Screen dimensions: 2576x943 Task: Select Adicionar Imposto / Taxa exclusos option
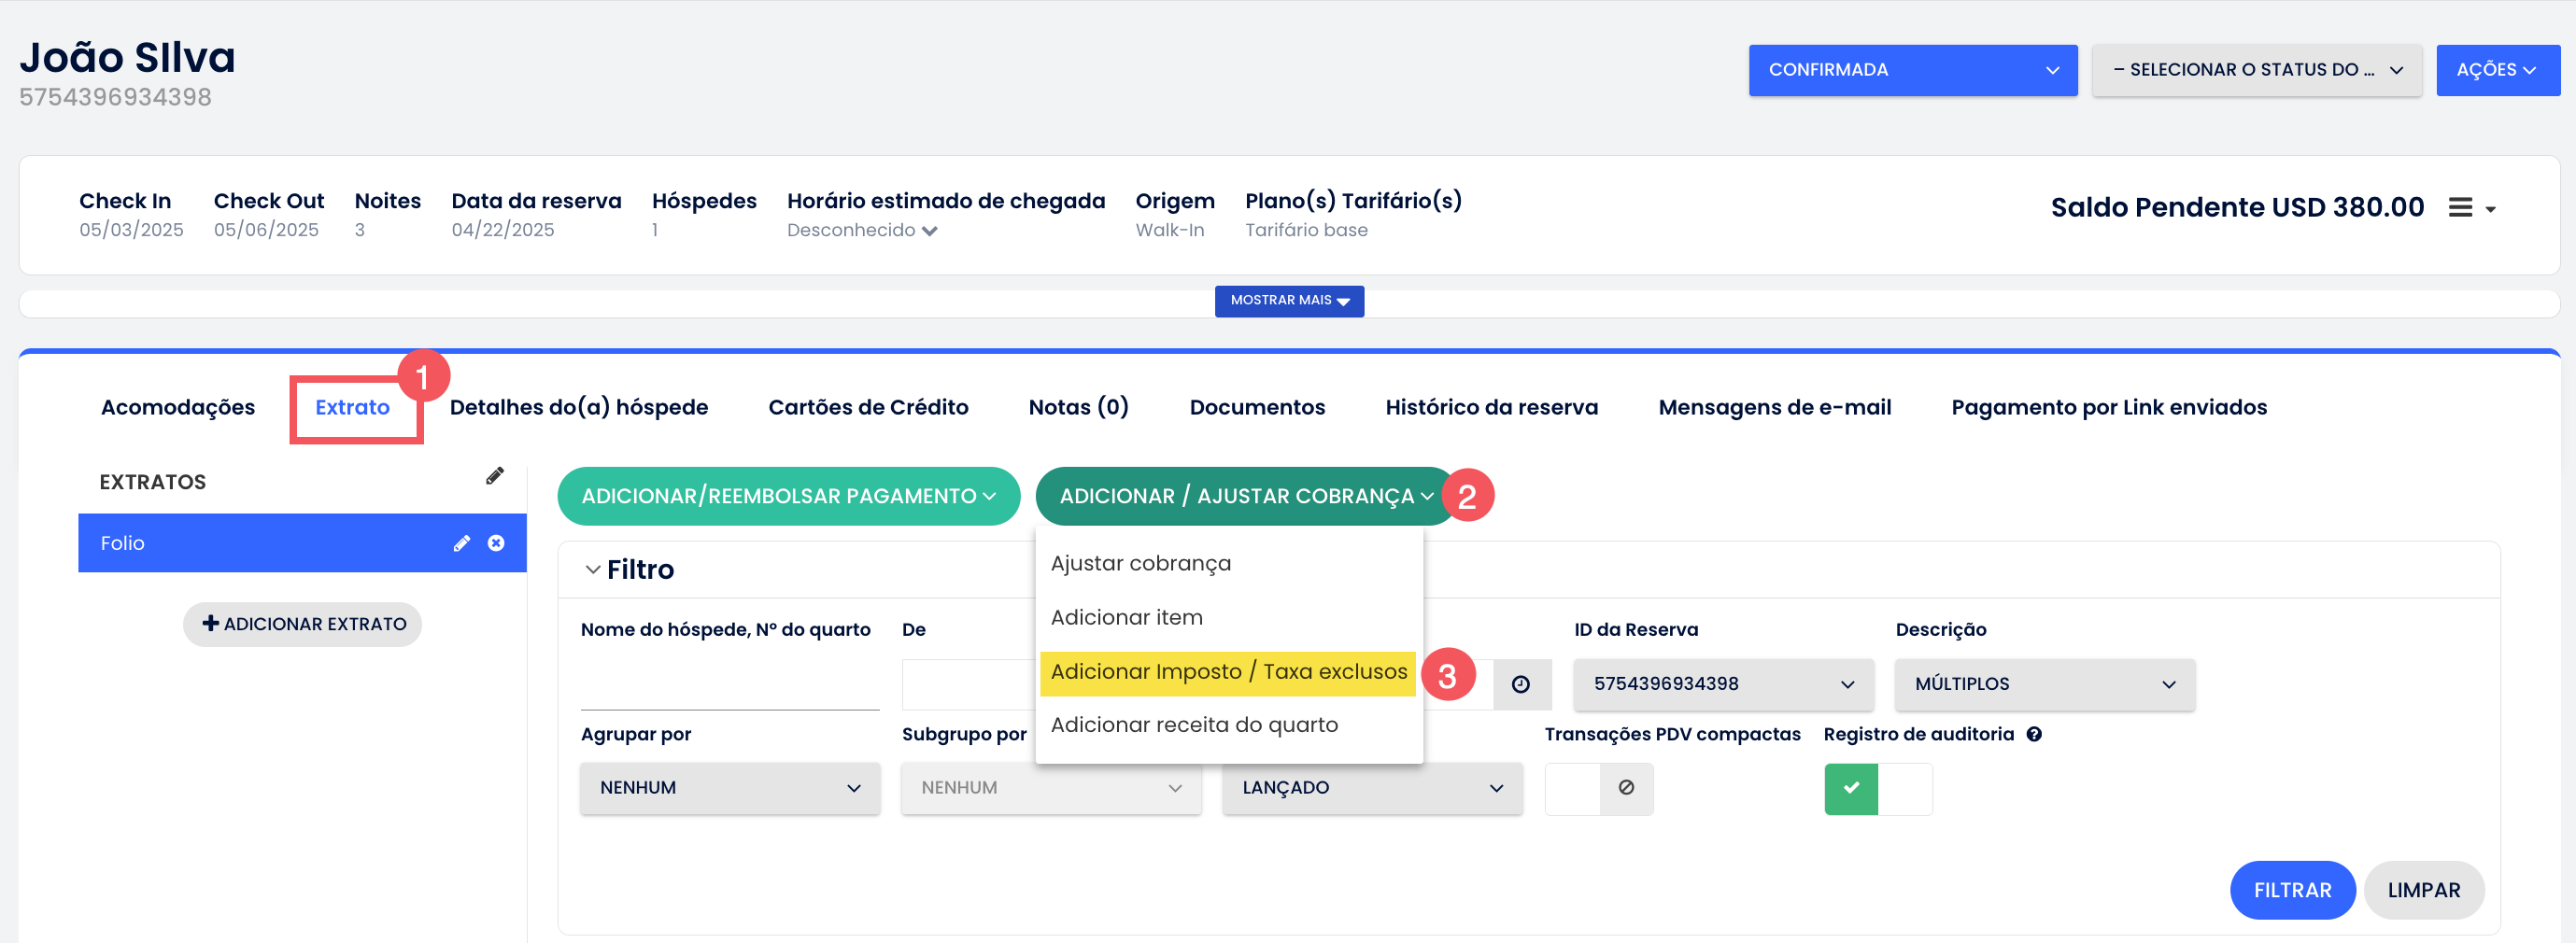point(1227,671)
